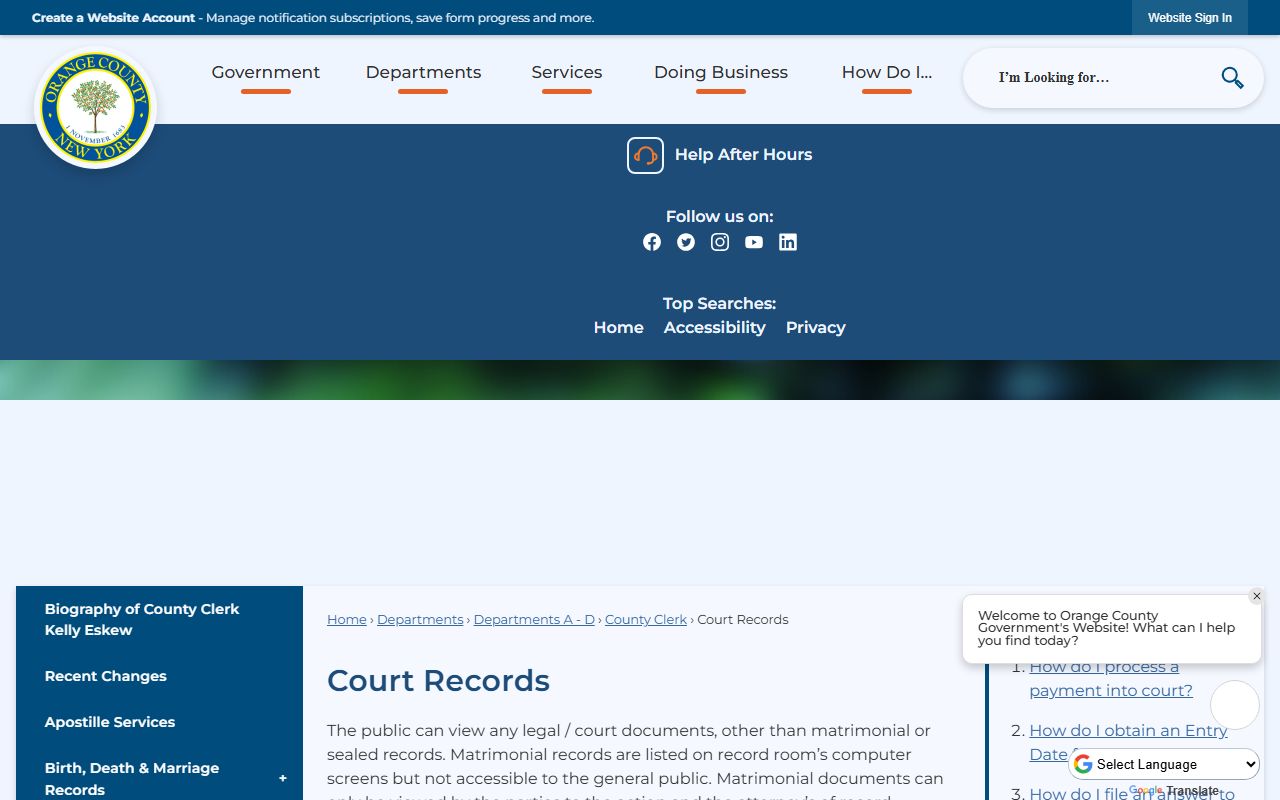
Task: Click Departments A - D breadcrumb link
Action: click(x=534, y=620)
